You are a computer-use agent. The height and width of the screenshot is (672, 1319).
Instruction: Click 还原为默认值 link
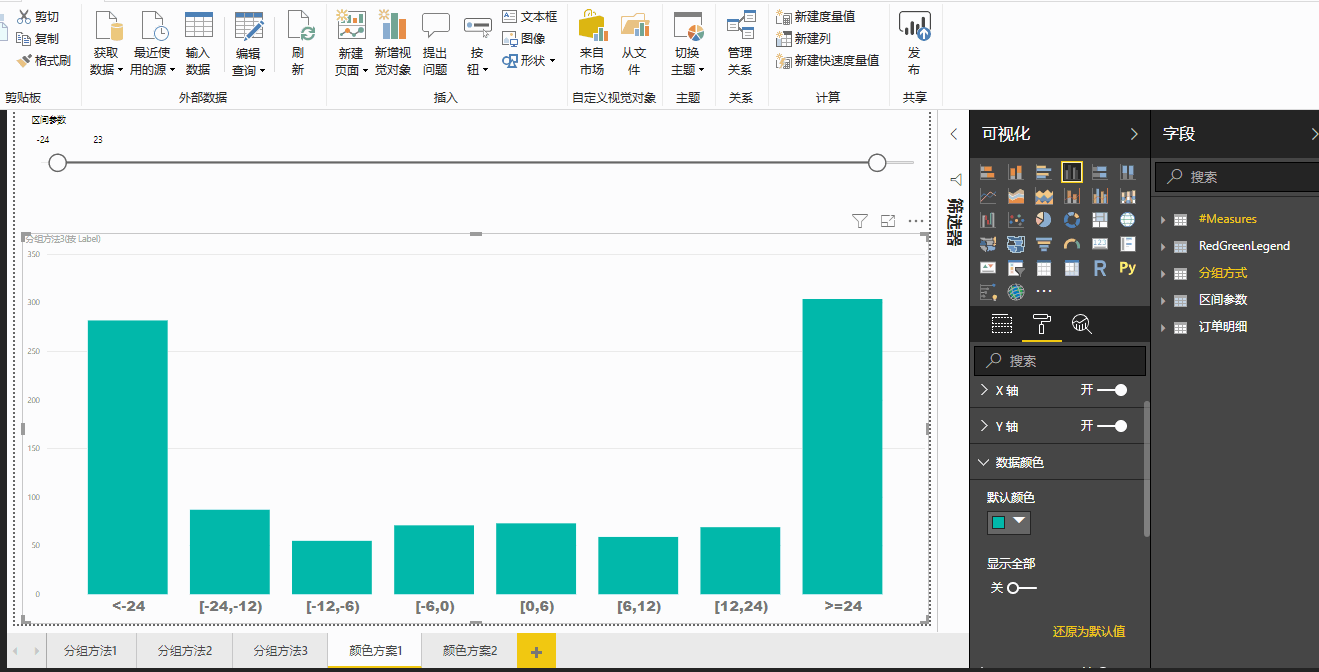point(1089,632)
